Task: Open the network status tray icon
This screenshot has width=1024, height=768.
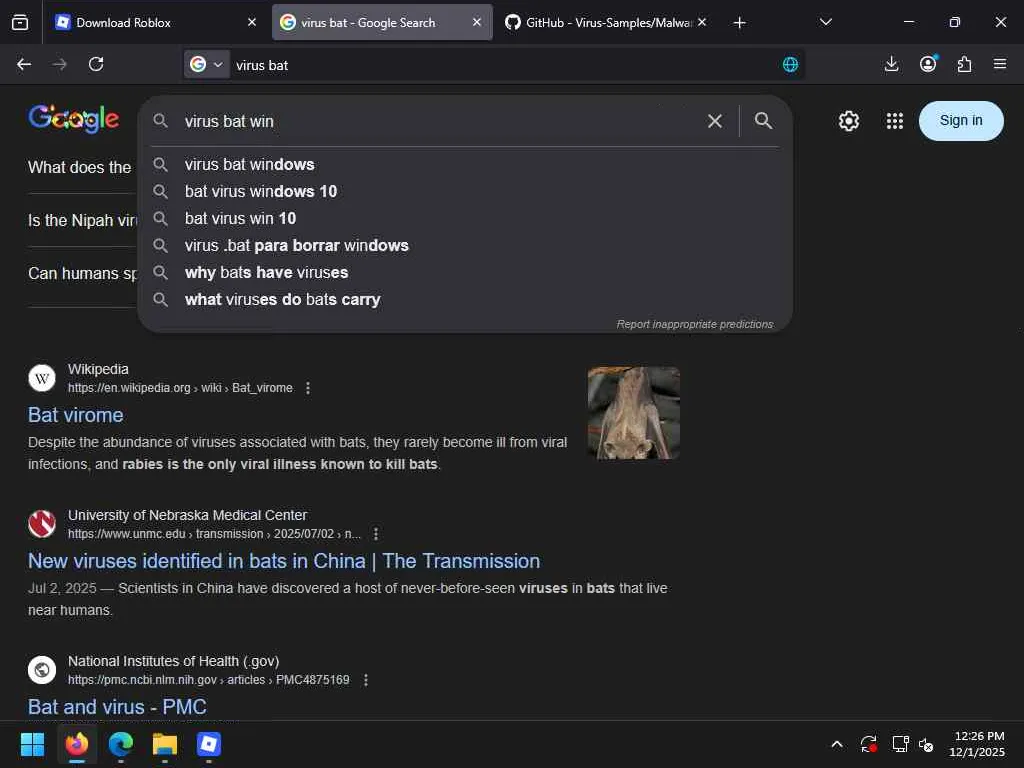Action: coord(901,744)
